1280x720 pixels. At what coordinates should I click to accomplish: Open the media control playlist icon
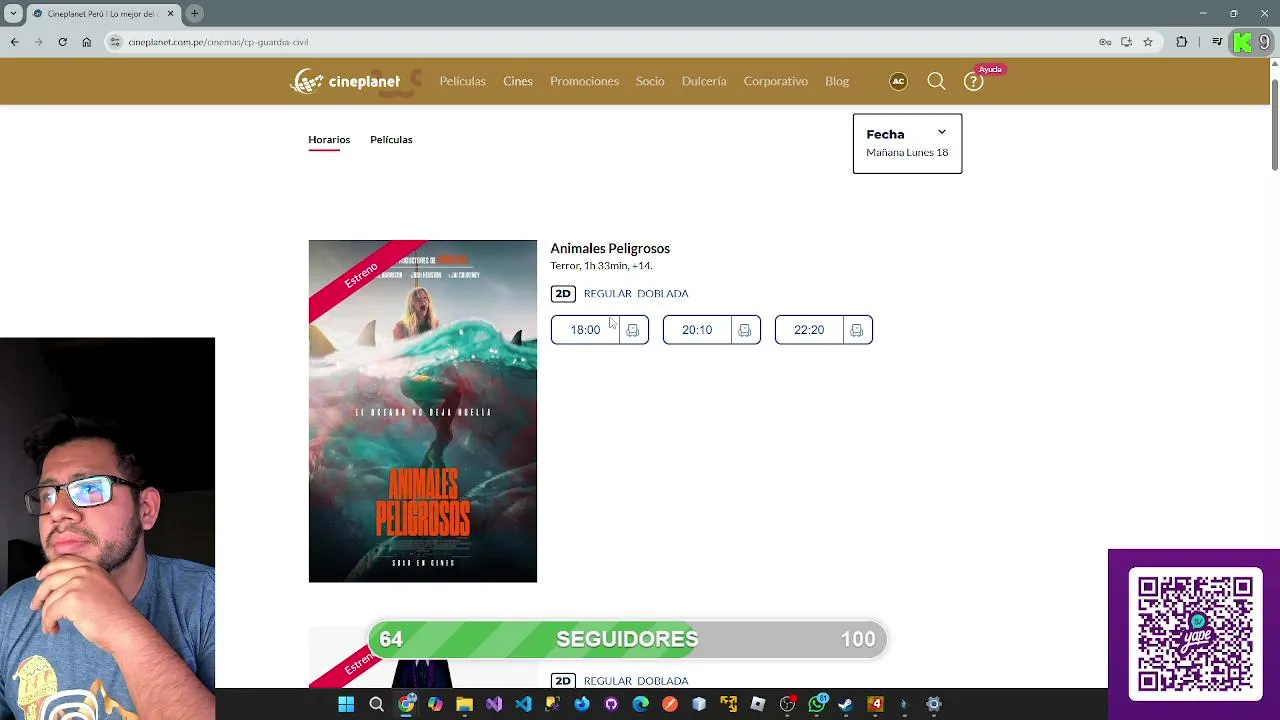click(1217, 42)
